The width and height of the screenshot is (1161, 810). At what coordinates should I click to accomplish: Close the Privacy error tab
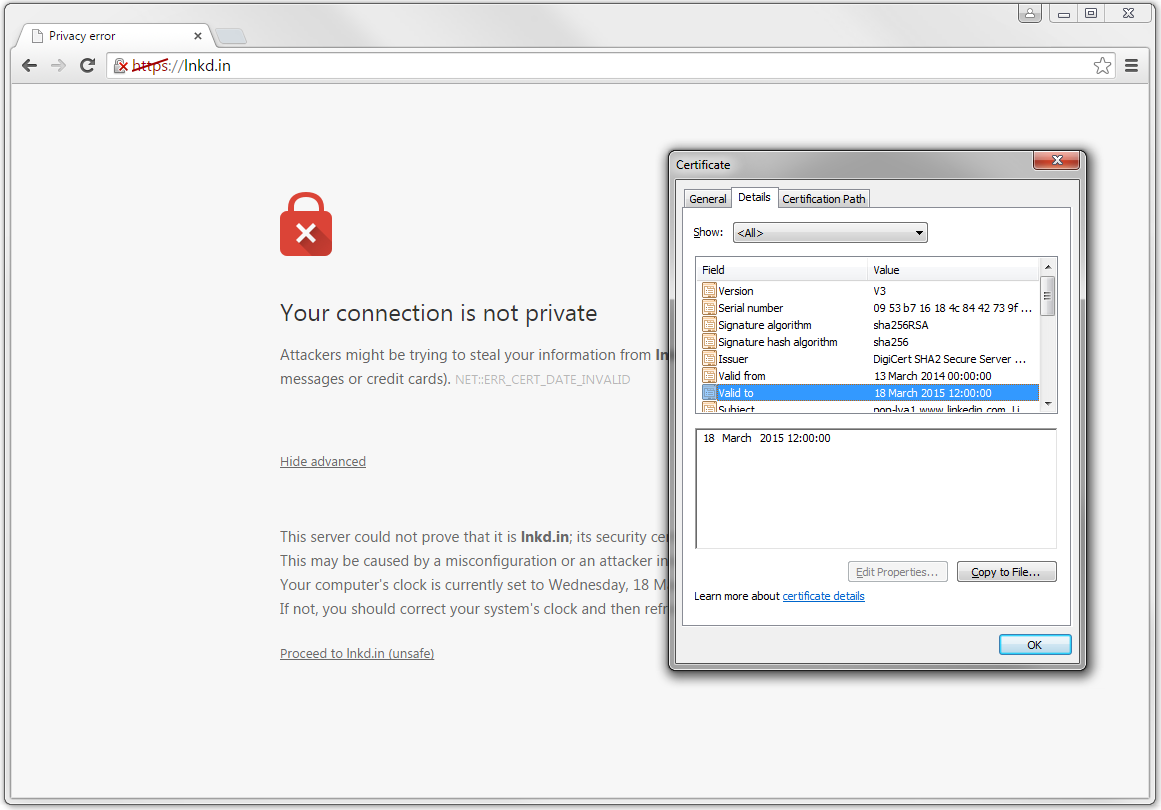pyautogui.click(x=198, y=36)
